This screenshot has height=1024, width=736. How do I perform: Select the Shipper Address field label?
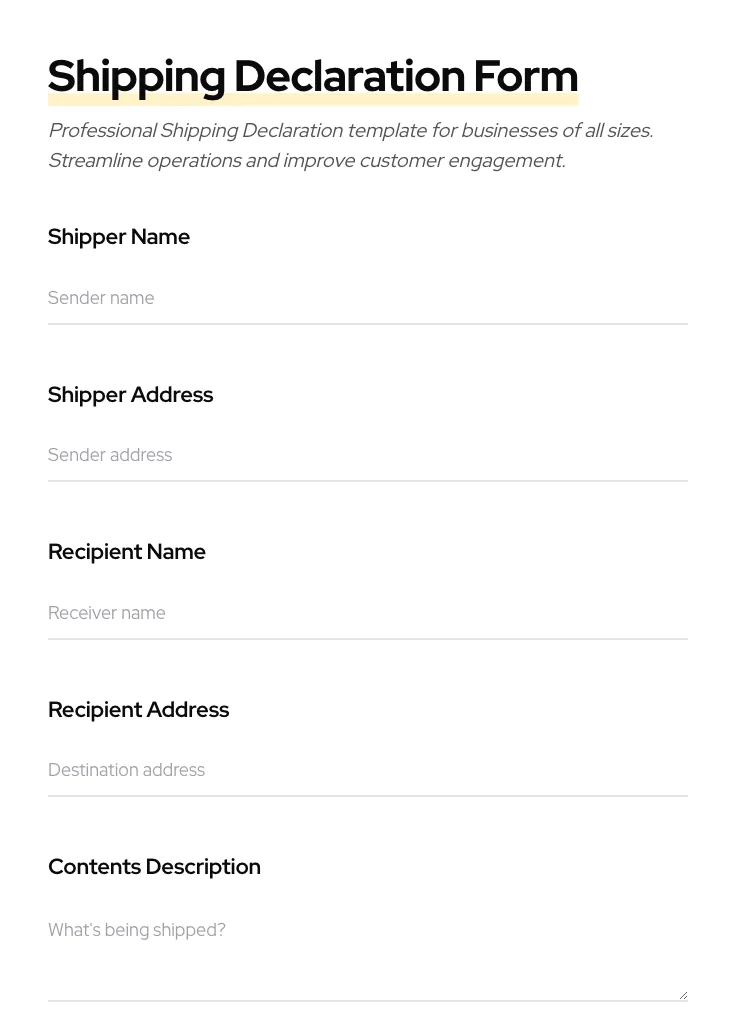pos(130,395)
